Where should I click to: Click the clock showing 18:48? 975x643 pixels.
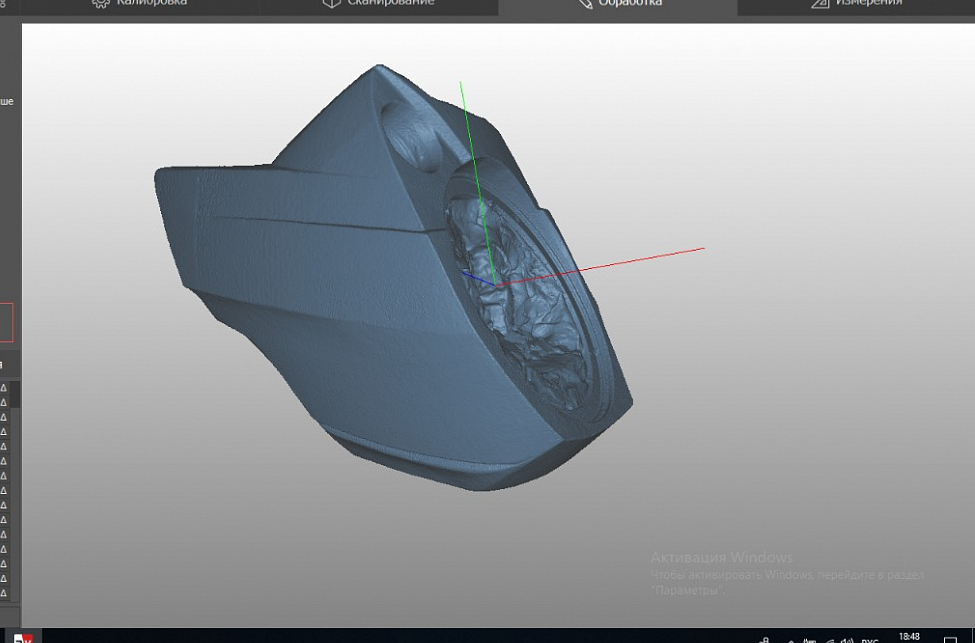click(908, 636)
